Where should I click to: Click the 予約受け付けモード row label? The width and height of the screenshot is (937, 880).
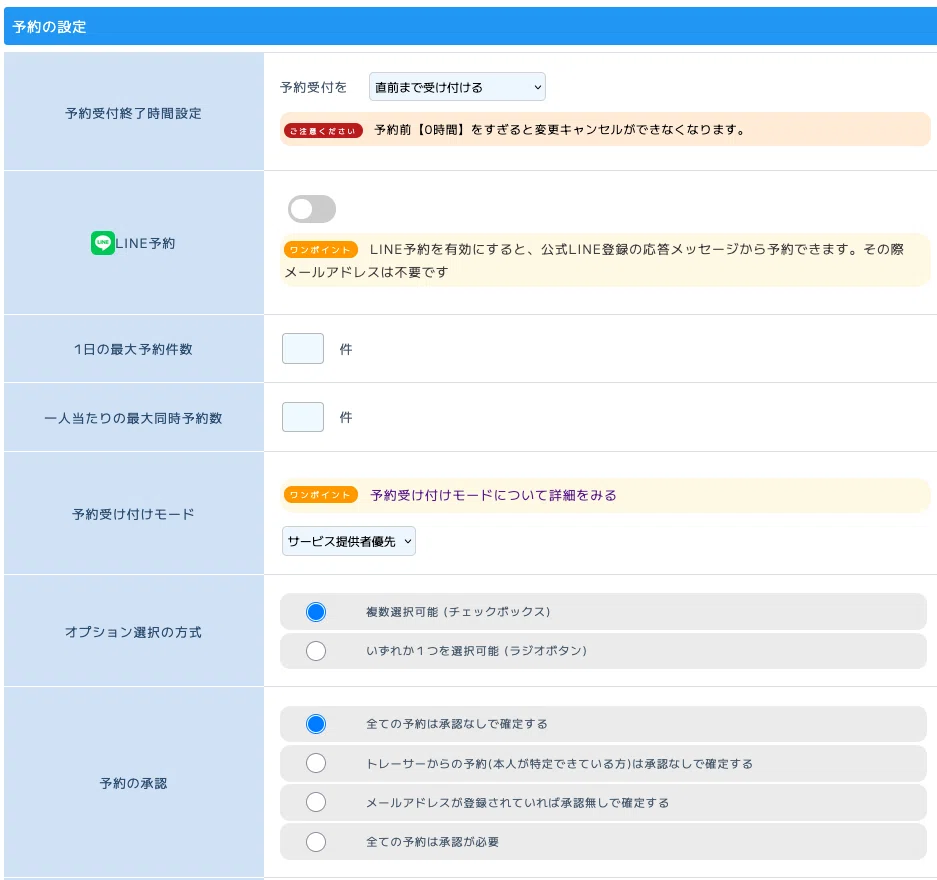(133, 514)
